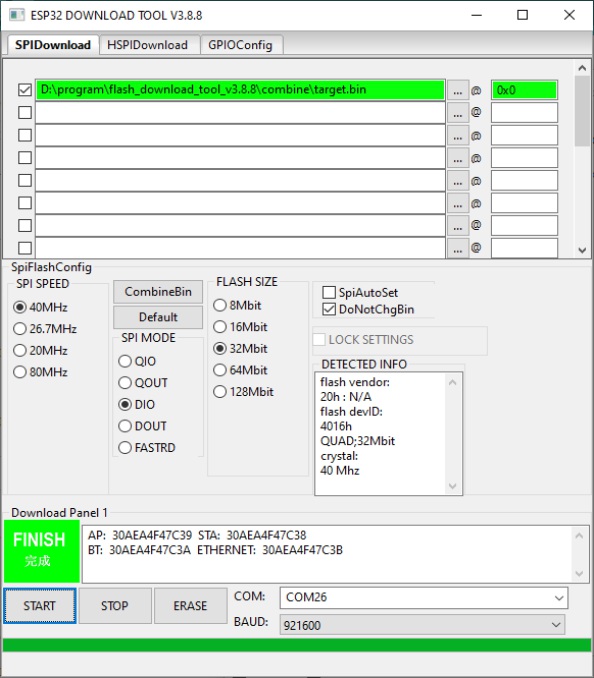Click the green download progress bar
The image size is (594, 678).
[x=297, y=645]
